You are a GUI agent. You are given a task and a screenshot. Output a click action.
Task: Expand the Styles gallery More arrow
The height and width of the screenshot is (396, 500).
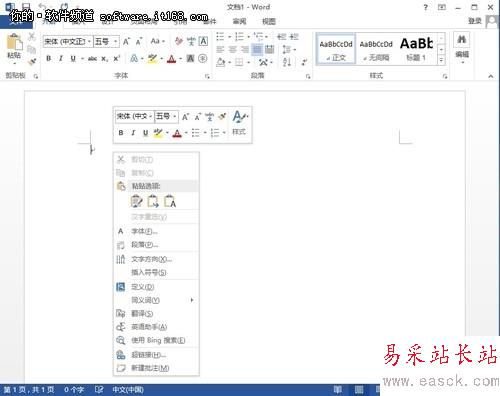click(x=441, y=60)
